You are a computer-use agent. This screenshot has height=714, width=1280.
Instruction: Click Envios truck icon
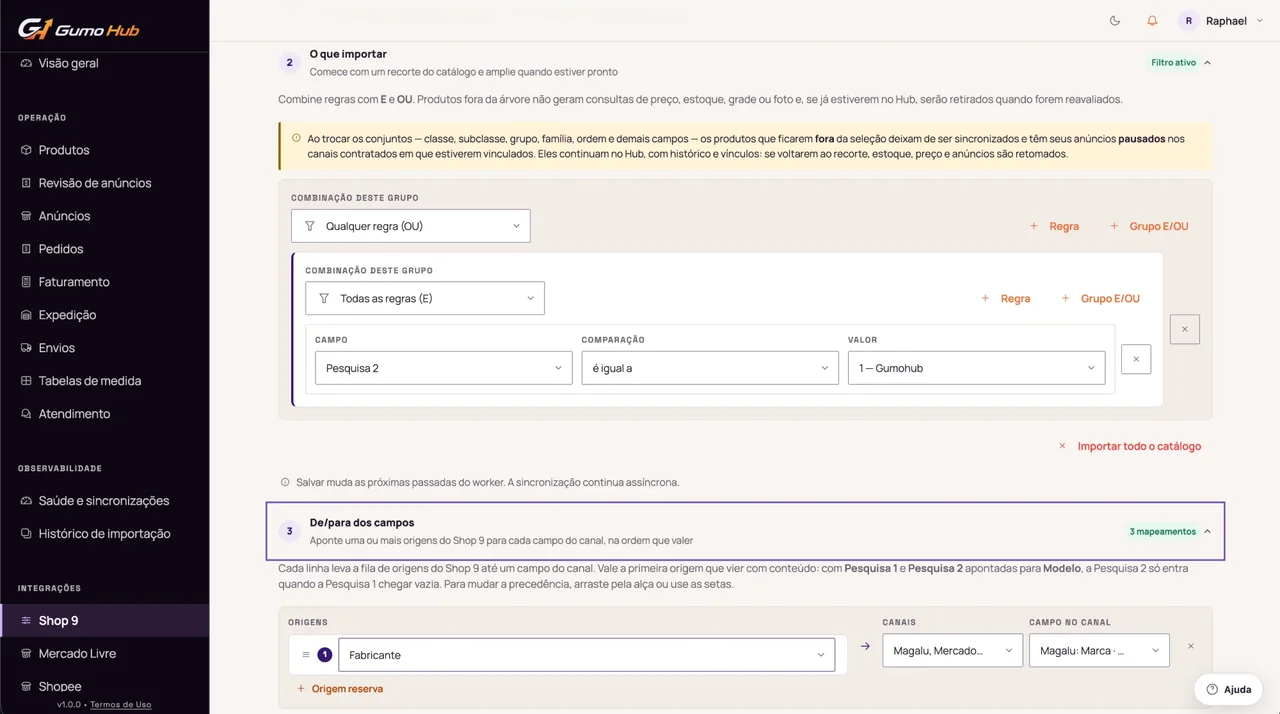click(x=26, y=348)
